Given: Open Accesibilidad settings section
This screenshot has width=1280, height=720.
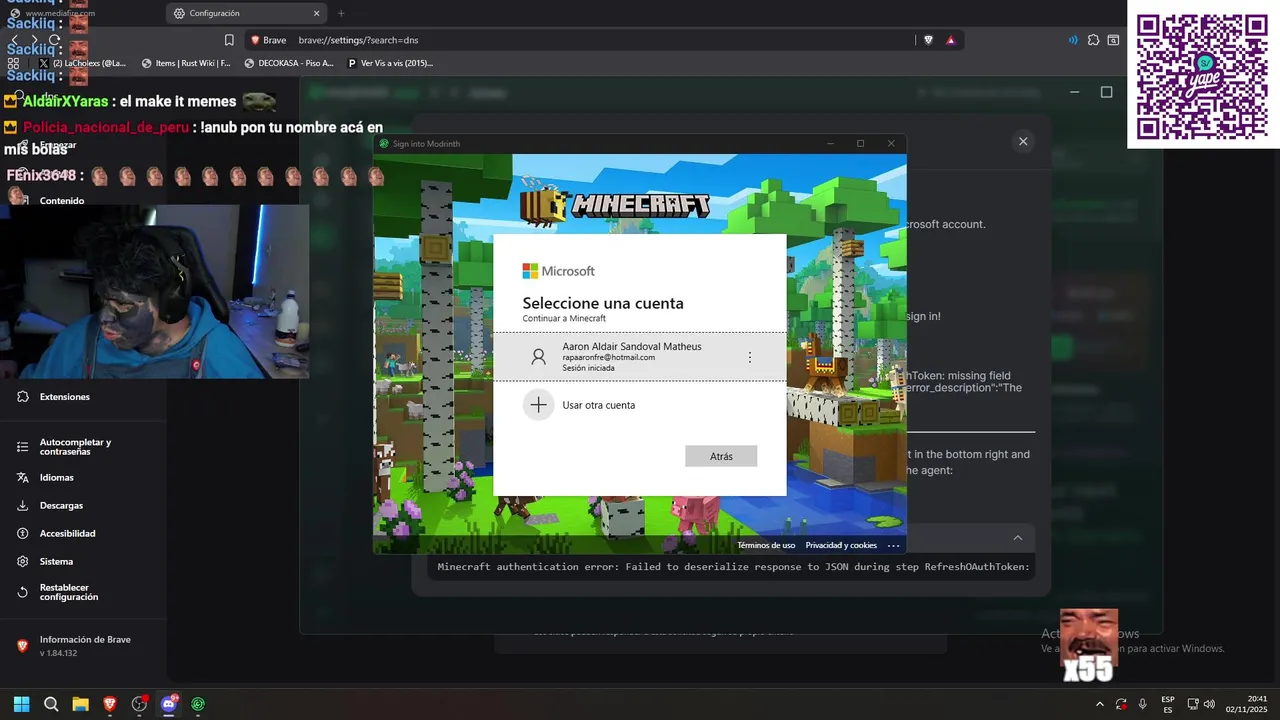Looking at the screenshot, I should click(x=67, y=534).
